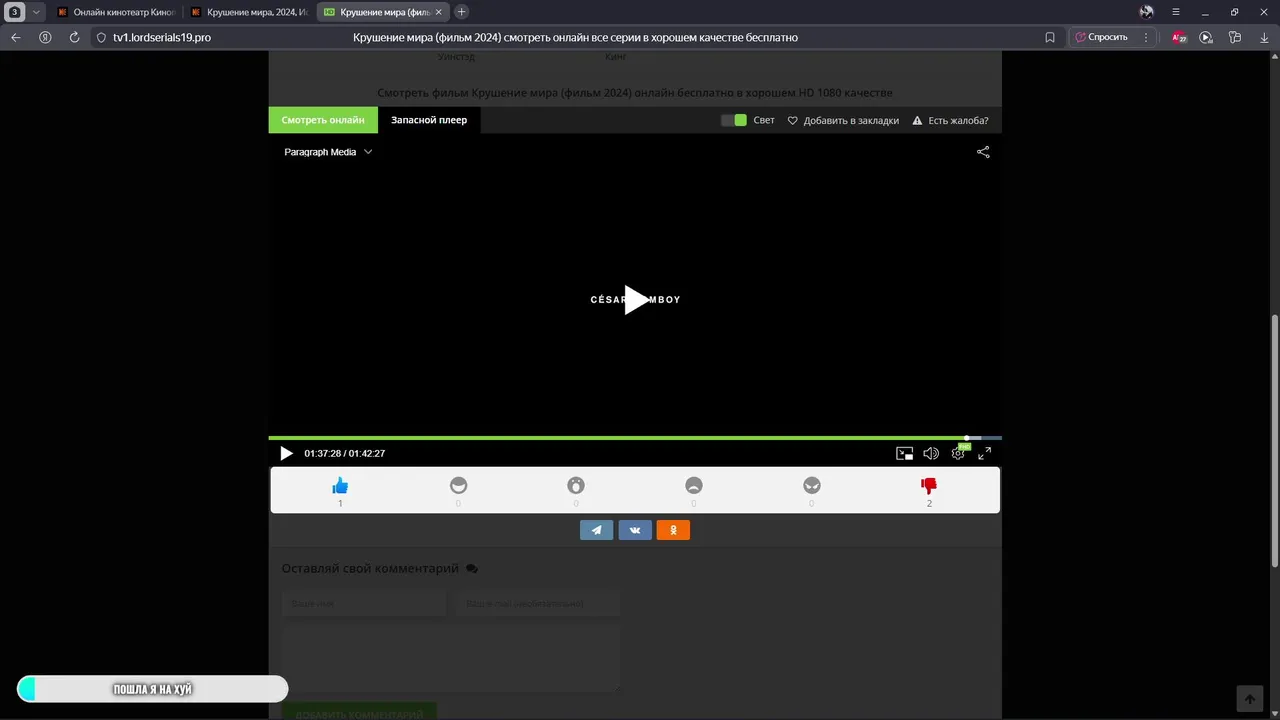Screen dimensions: 1280x720
Task: Open the ad blocker extension icon
Action: point(1179,37)
